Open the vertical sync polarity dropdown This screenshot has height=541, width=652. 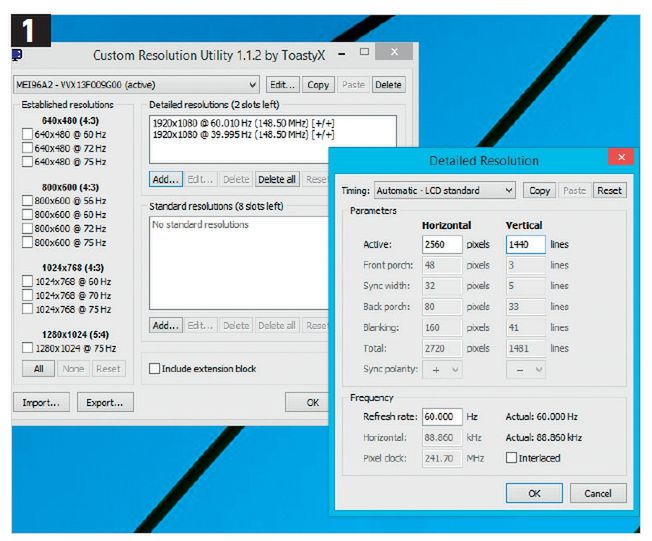pos(525,369)
